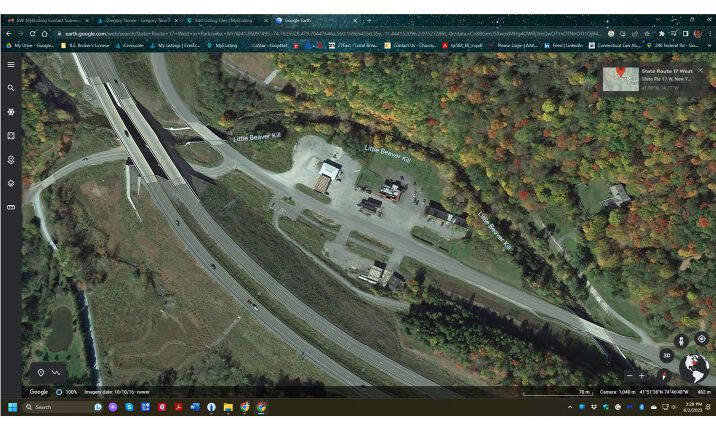Toggle the 3D view button

[666, 355]
